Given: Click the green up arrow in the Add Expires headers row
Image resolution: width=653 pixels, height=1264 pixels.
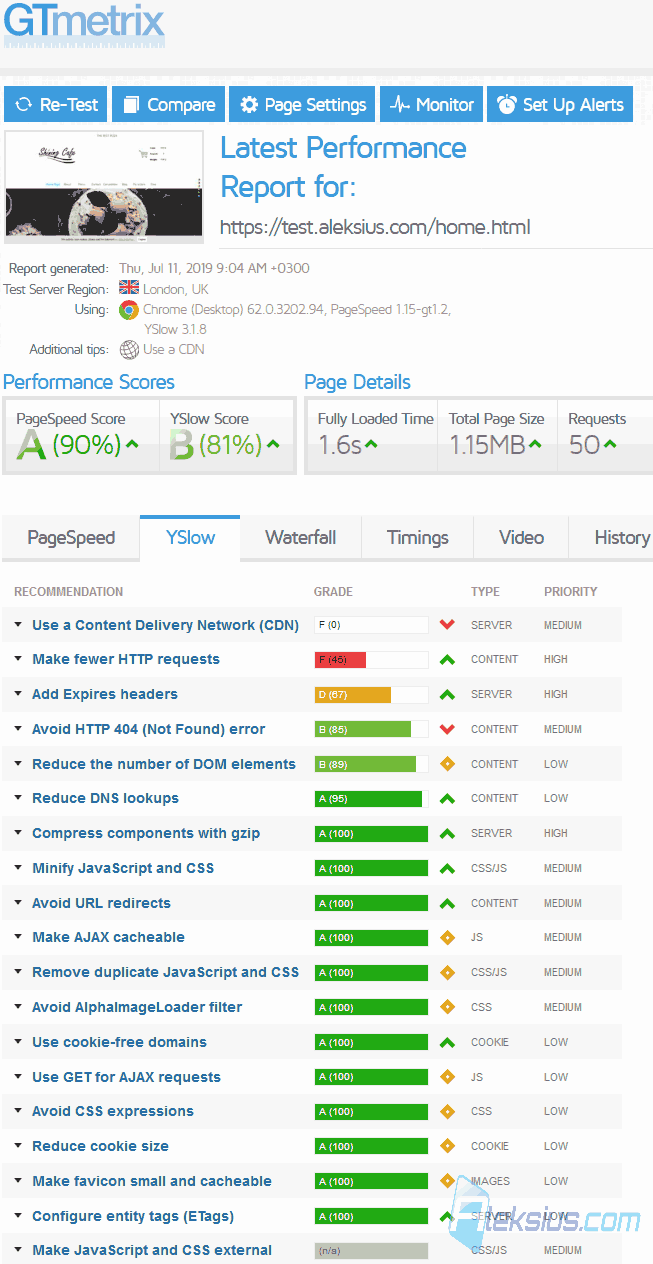Looking at the screenshot, I should click(x=447, y=694).
